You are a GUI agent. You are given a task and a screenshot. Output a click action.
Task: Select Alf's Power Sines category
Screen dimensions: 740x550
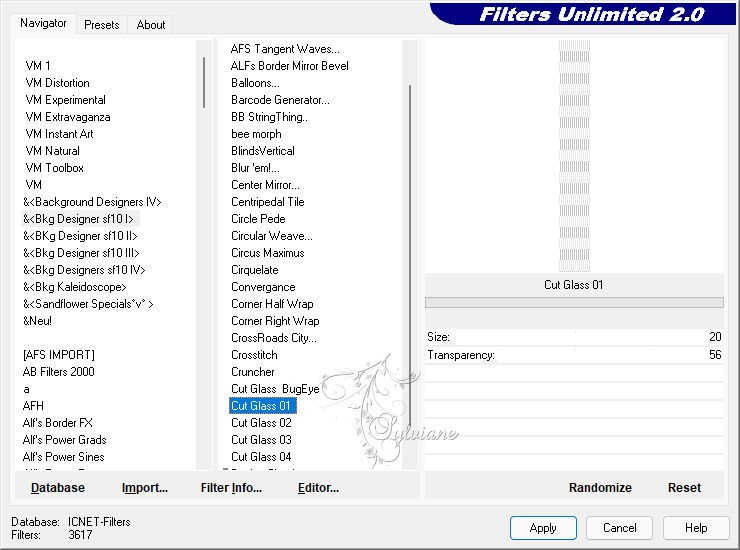coord(63,457)
